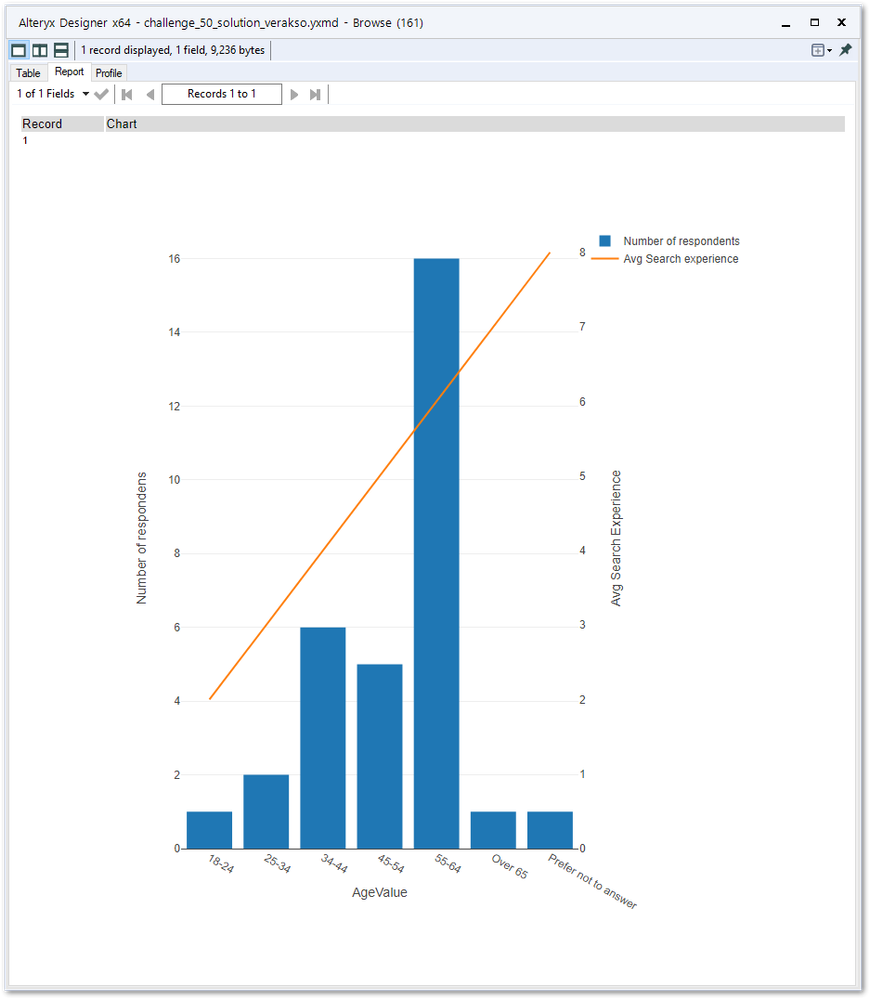Select the horizontal split layout icon
Image resolution: width=870 pixels, height=999 pixels.
60,49
